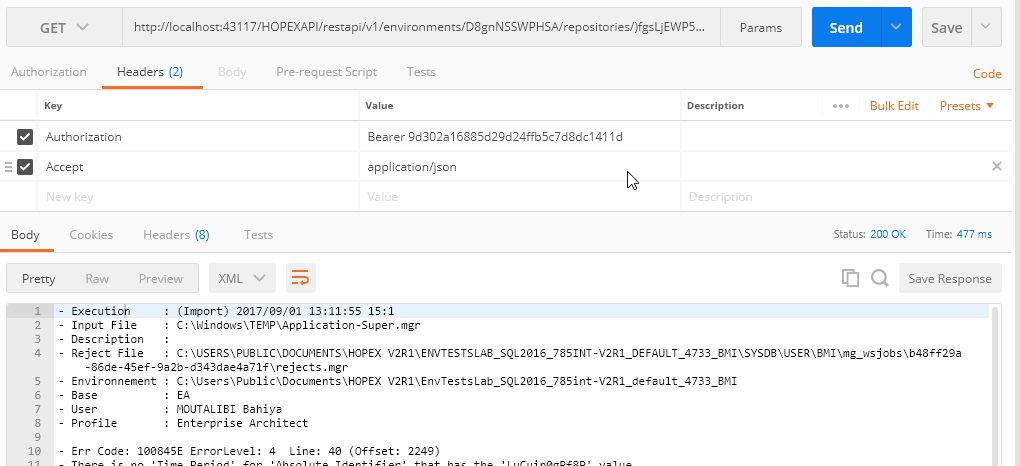Open the Presets dropdown
Viewport: 1020px width, 466px height.
967,106
